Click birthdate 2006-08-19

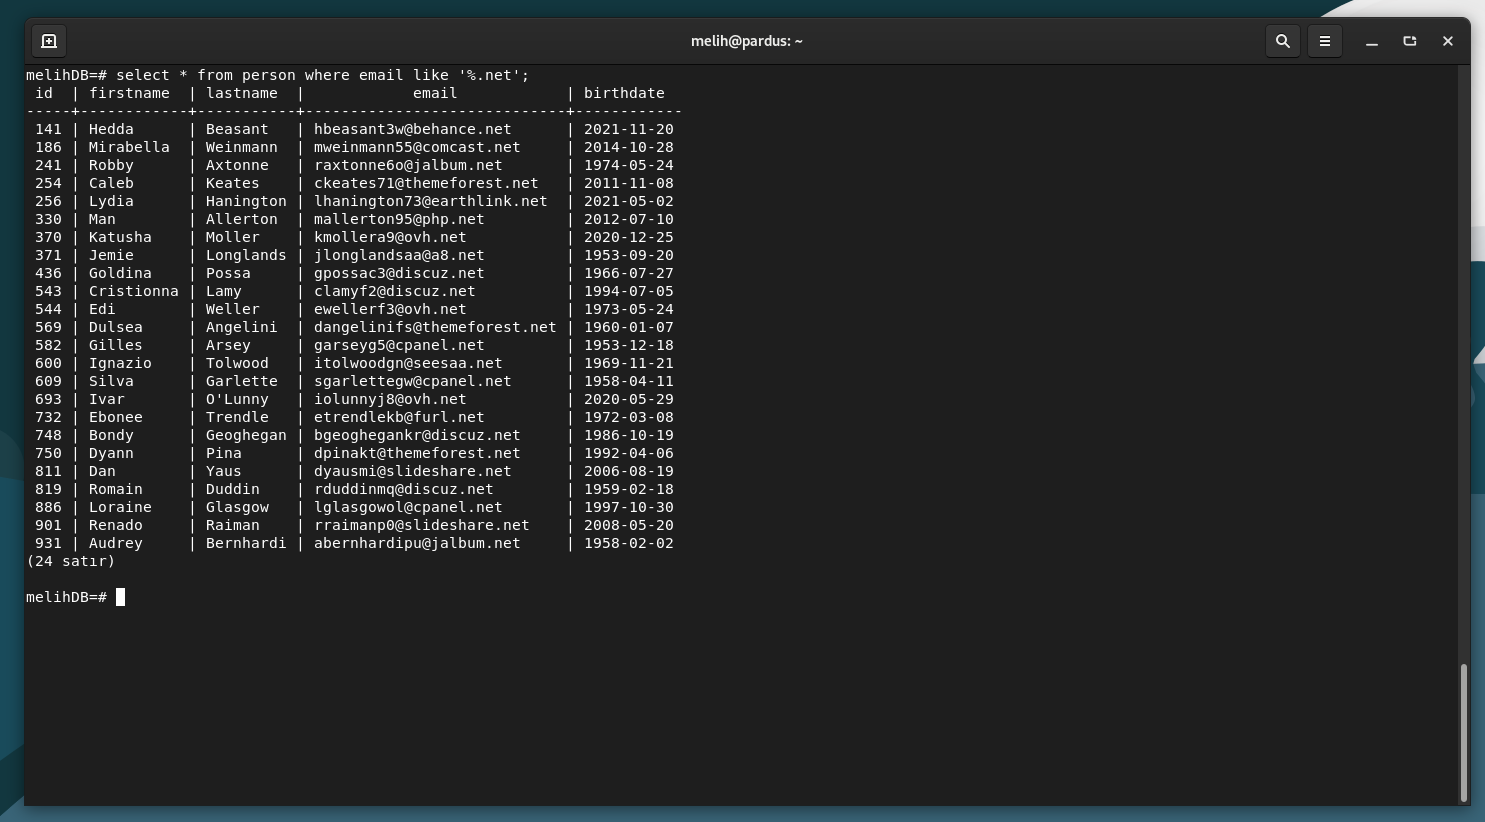pyautogui.click(x=629, y=471)
